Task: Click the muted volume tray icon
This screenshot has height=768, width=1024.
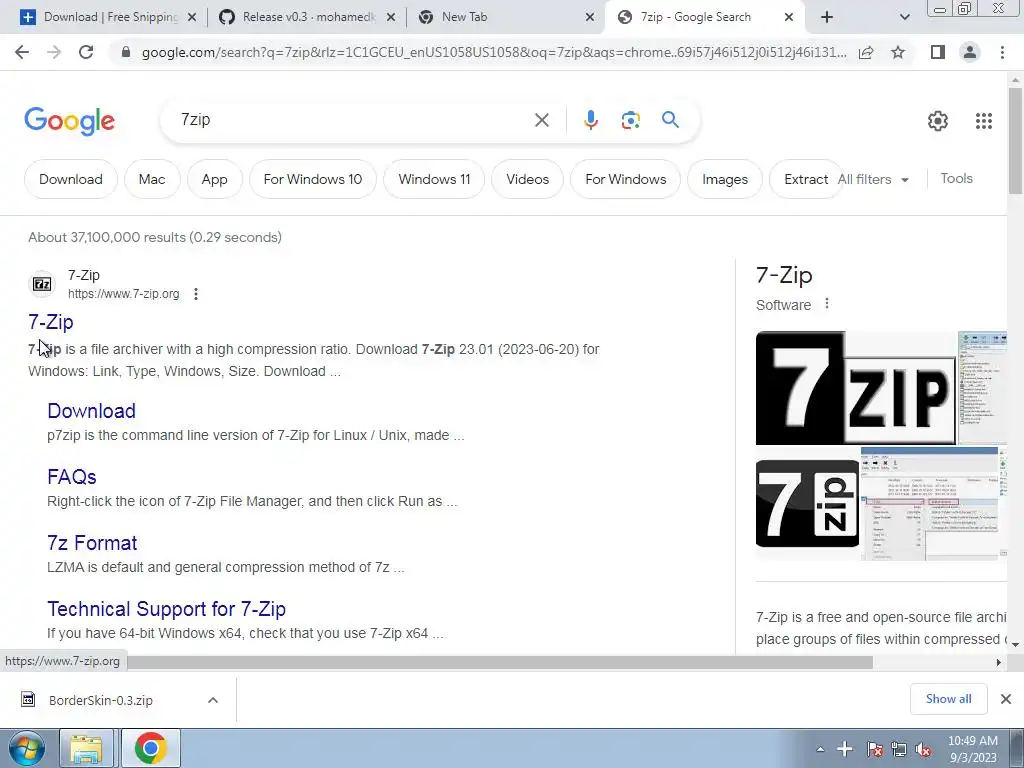Action: [923, 750]
